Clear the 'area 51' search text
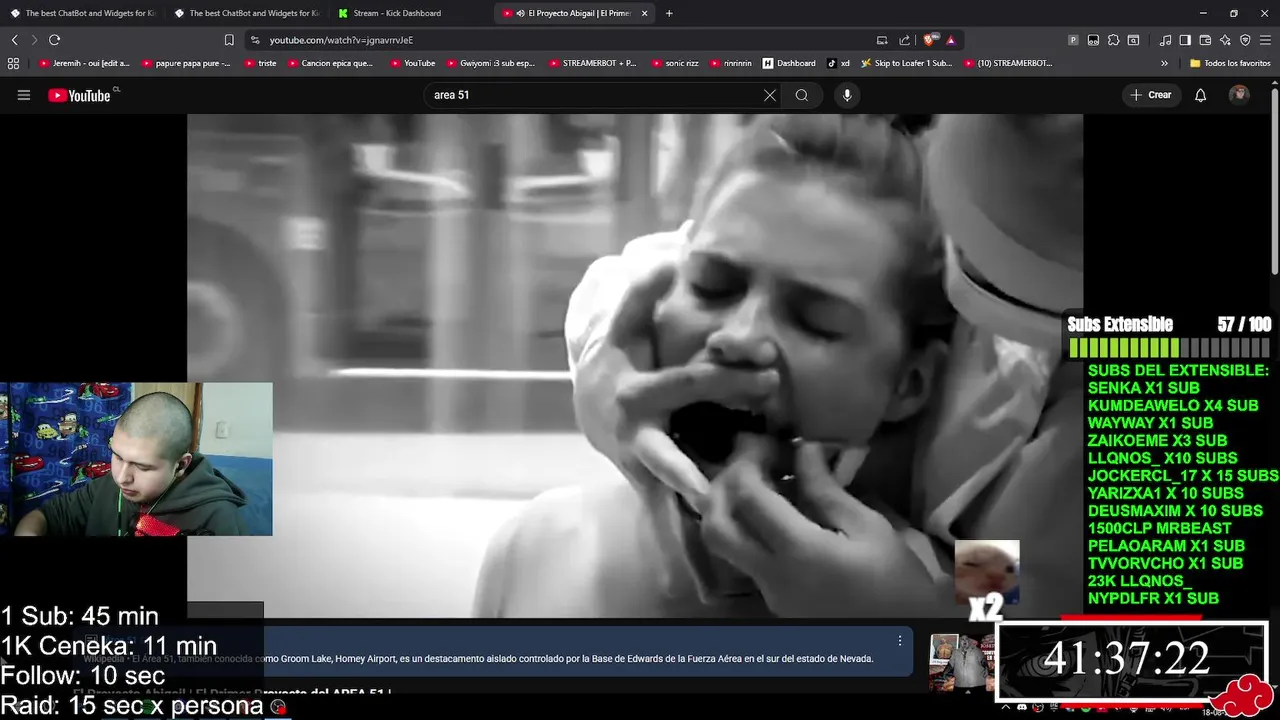Viewport: 1280px width, 720px height. pyautogui.click(x=769, y=95)
